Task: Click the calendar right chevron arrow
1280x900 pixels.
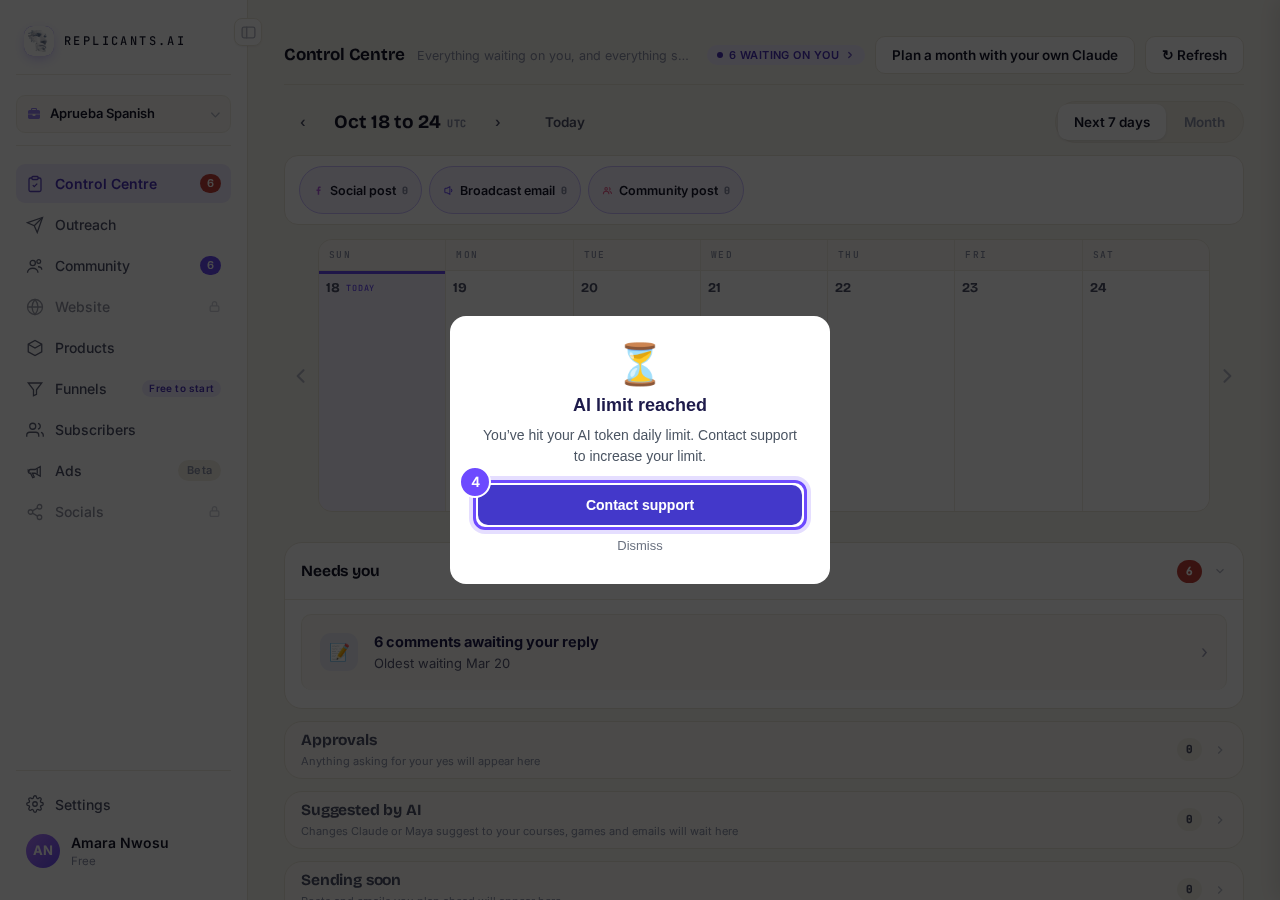Action: 1227,376
